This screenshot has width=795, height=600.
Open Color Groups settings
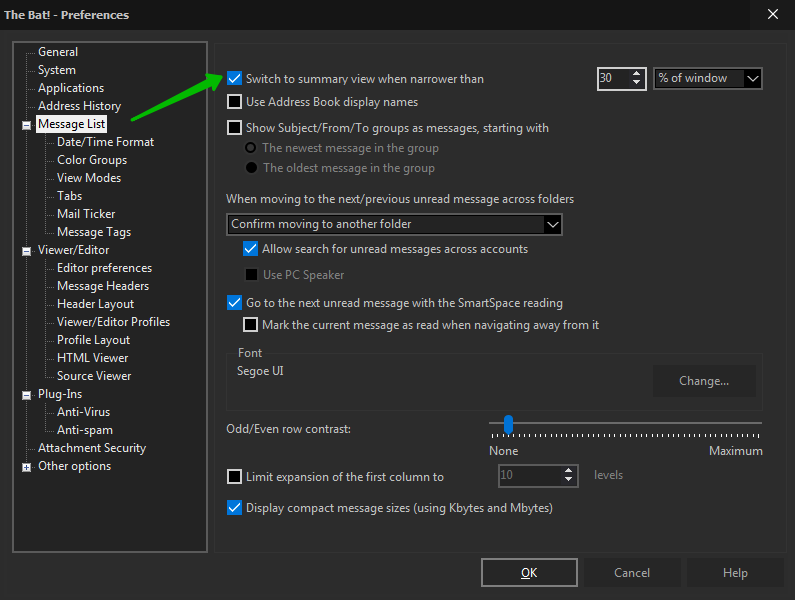tap(92, 160)
